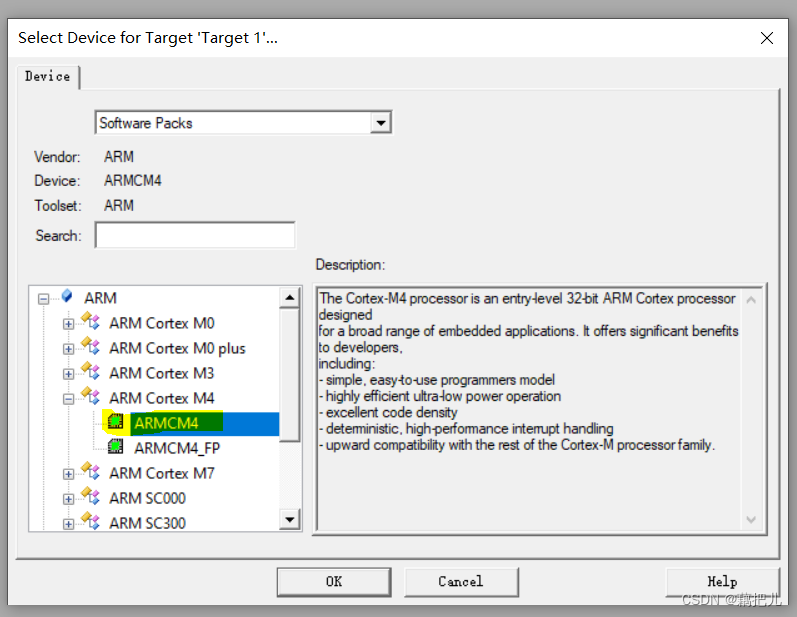Select the ARM root tree label
The height and width of the screenshot is (617, 797).
[100, 298]
